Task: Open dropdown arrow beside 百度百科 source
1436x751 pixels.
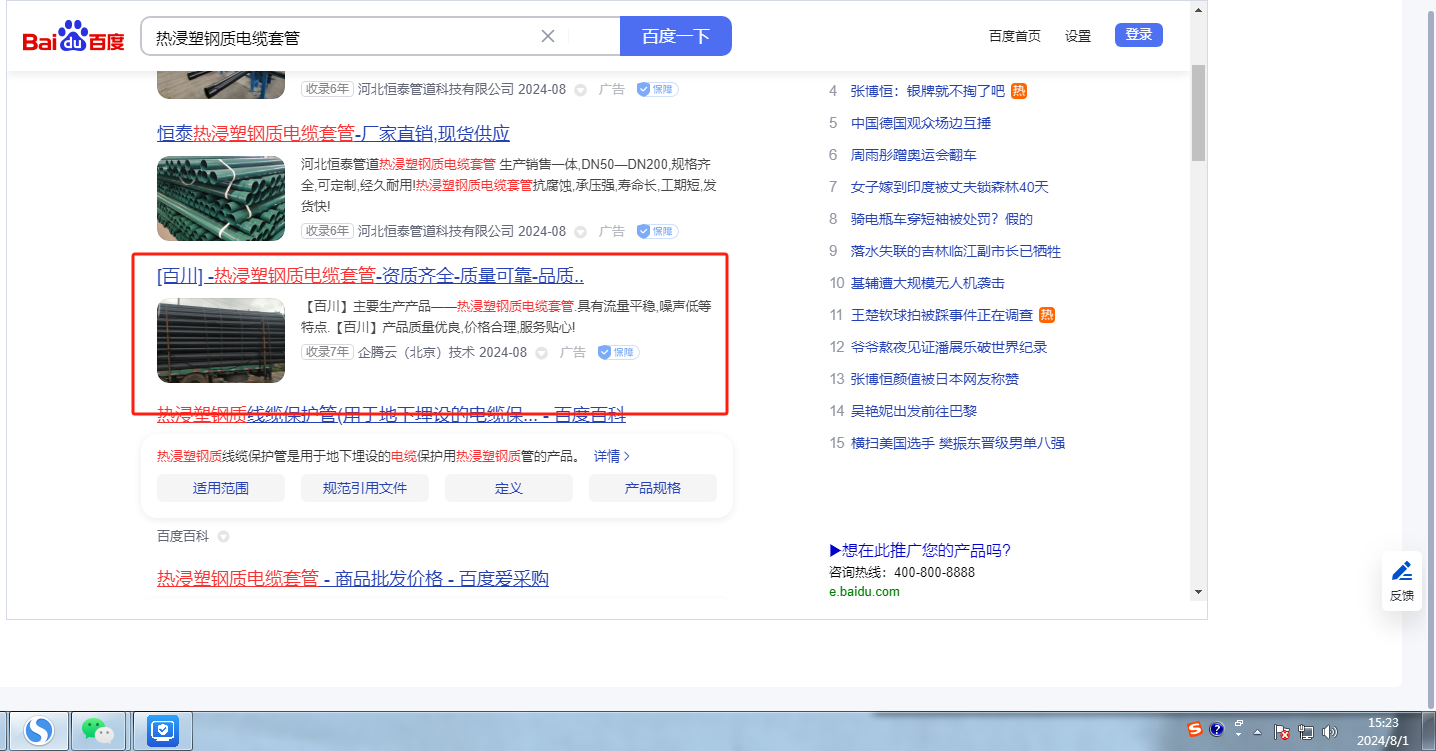Action: click(x=223, y=537)
